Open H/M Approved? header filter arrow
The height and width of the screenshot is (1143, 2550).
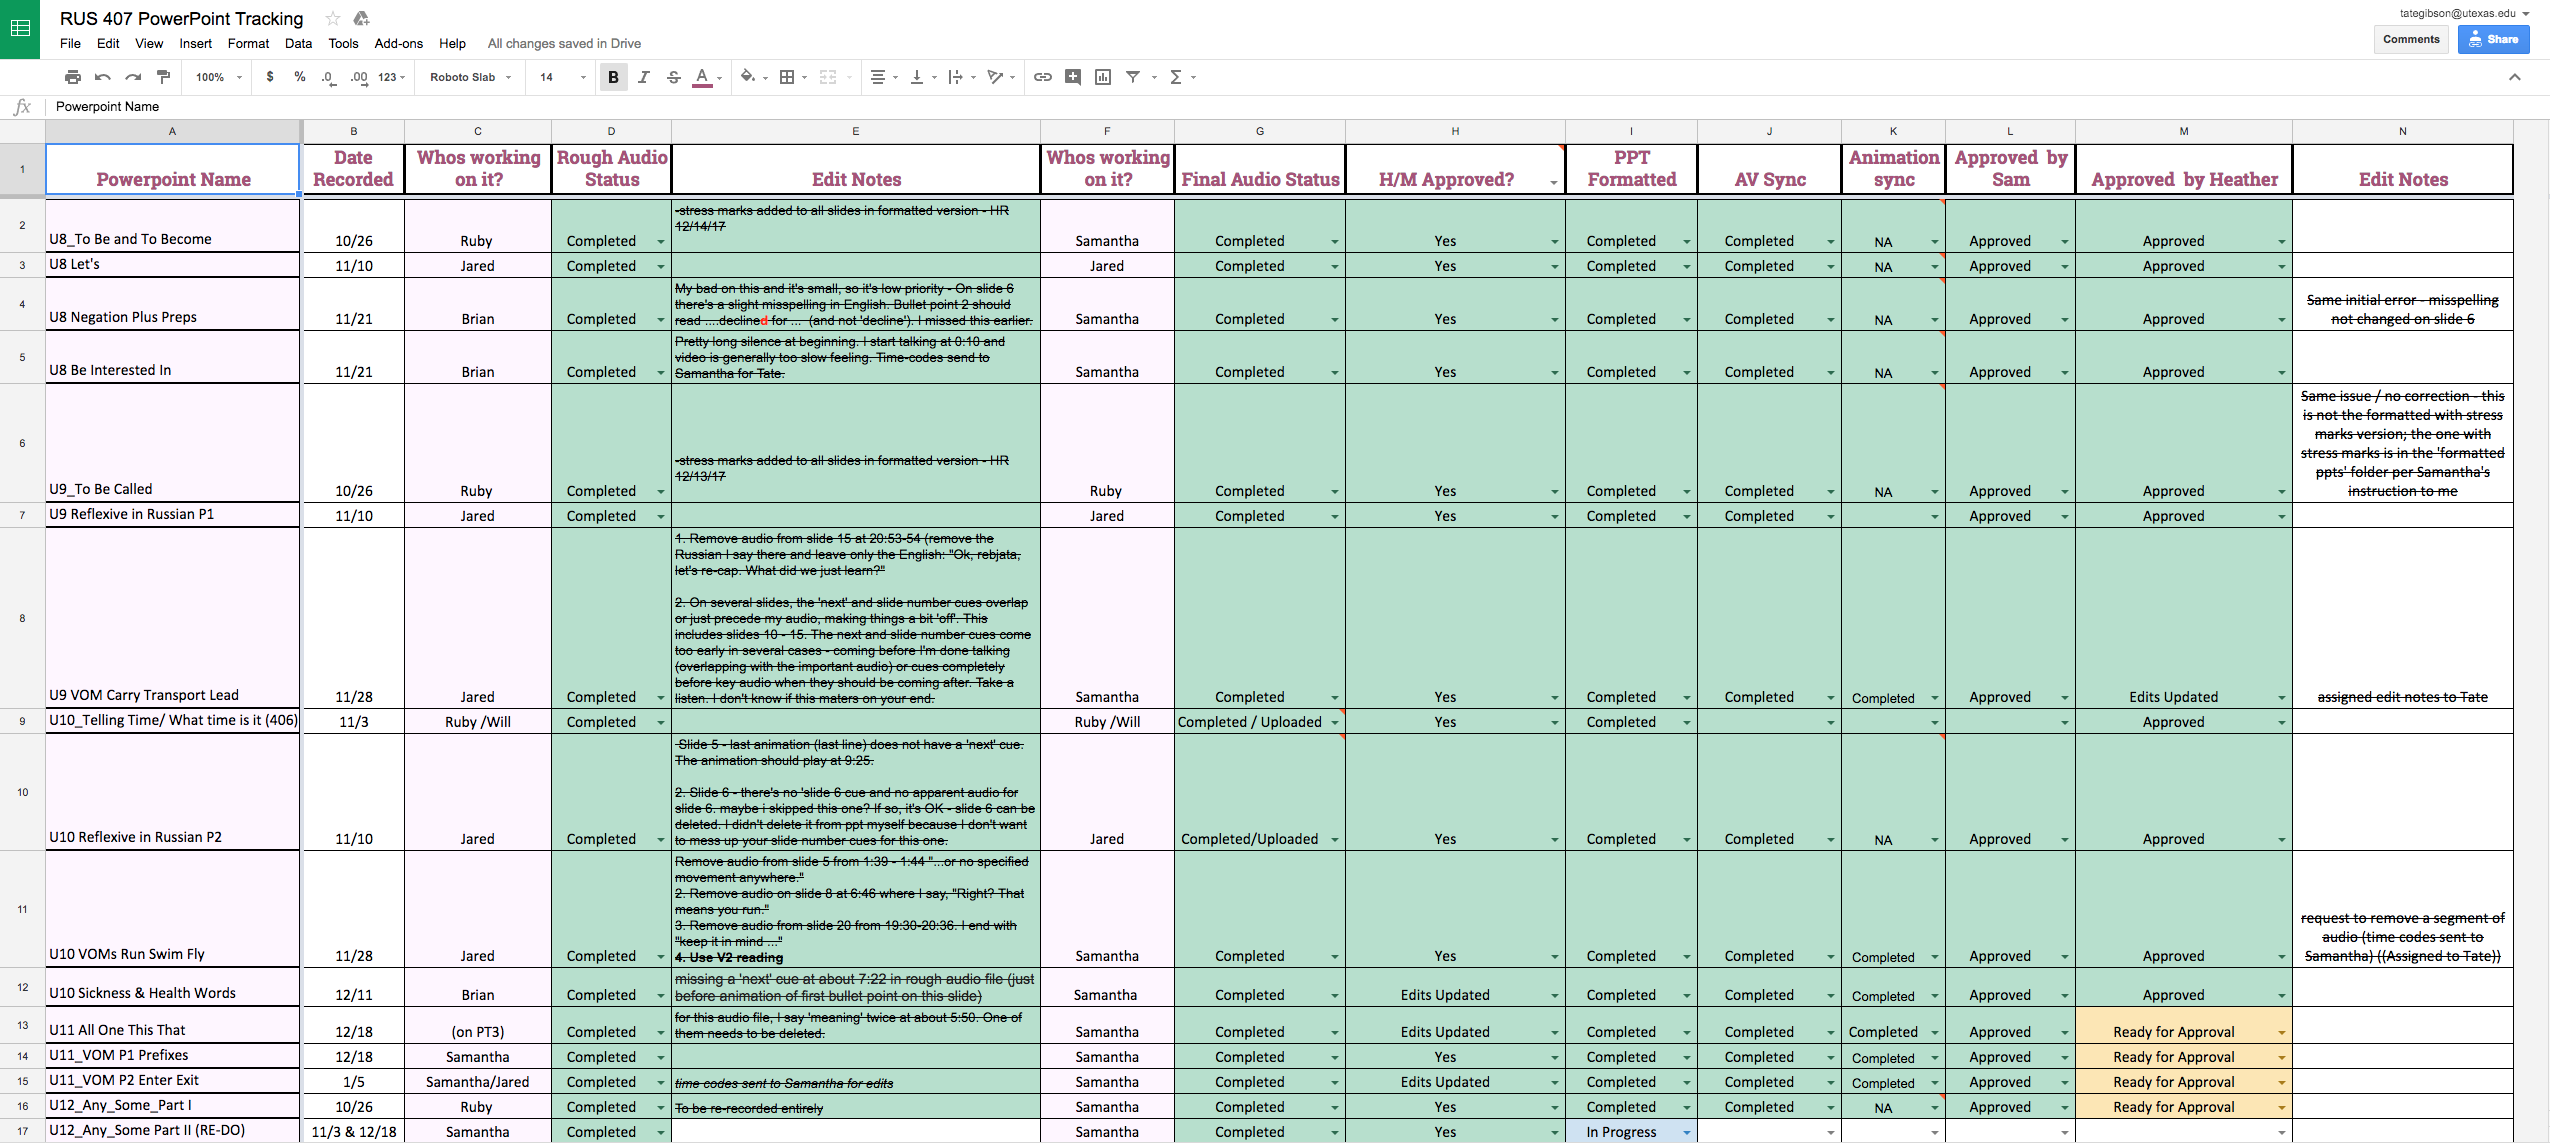[1553, 182]
